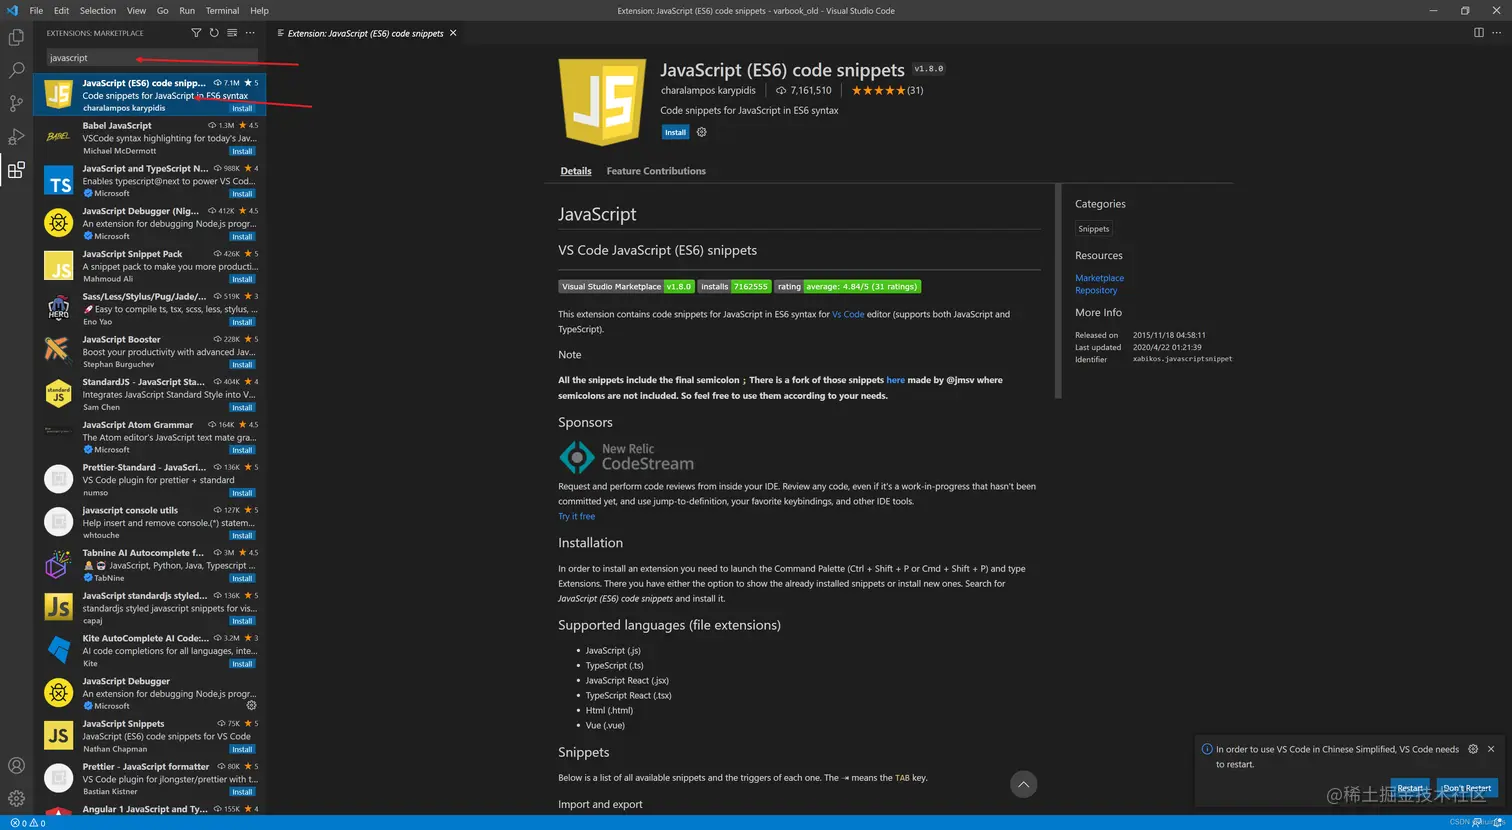Refresh the extensions marketplace list
Viewport: 1512px width, 830px height.
214,33
